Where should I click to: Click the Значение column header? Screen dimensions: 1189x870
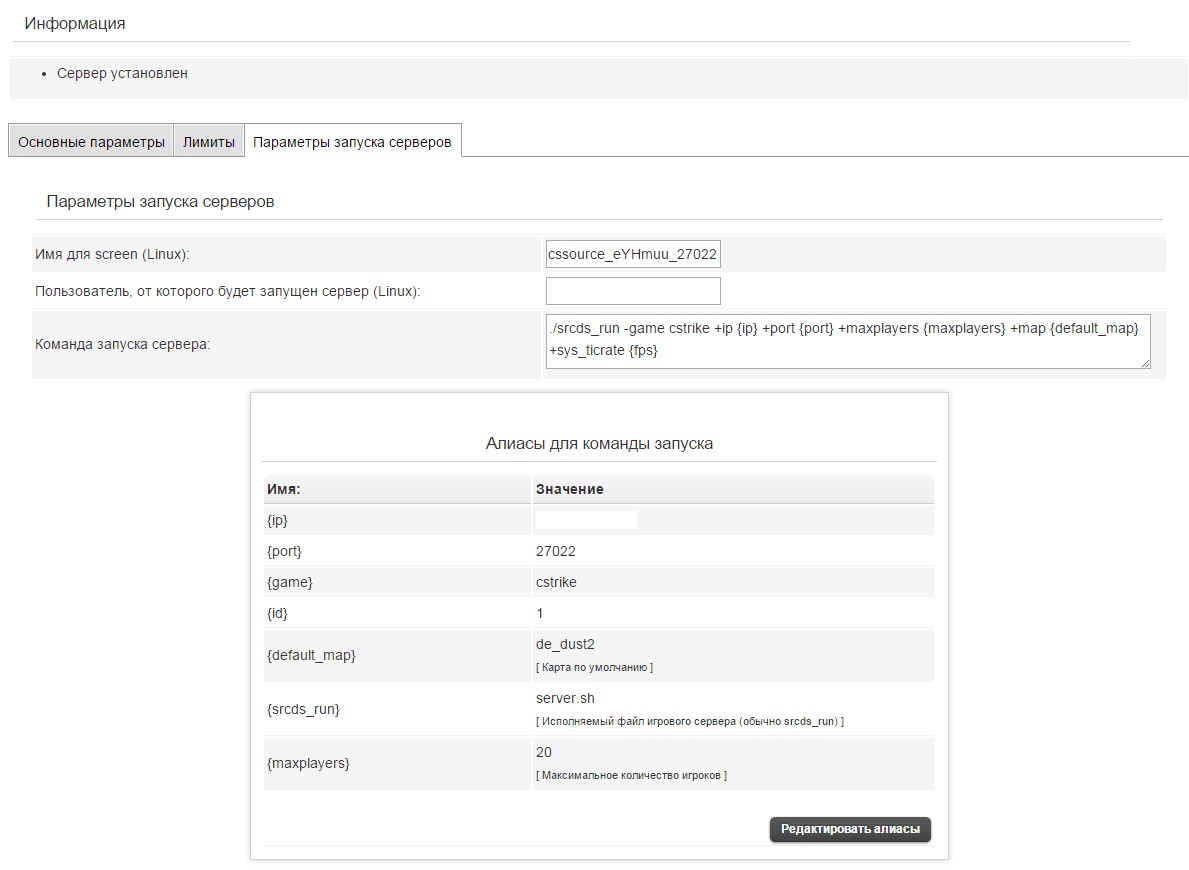tap(569, 489)
